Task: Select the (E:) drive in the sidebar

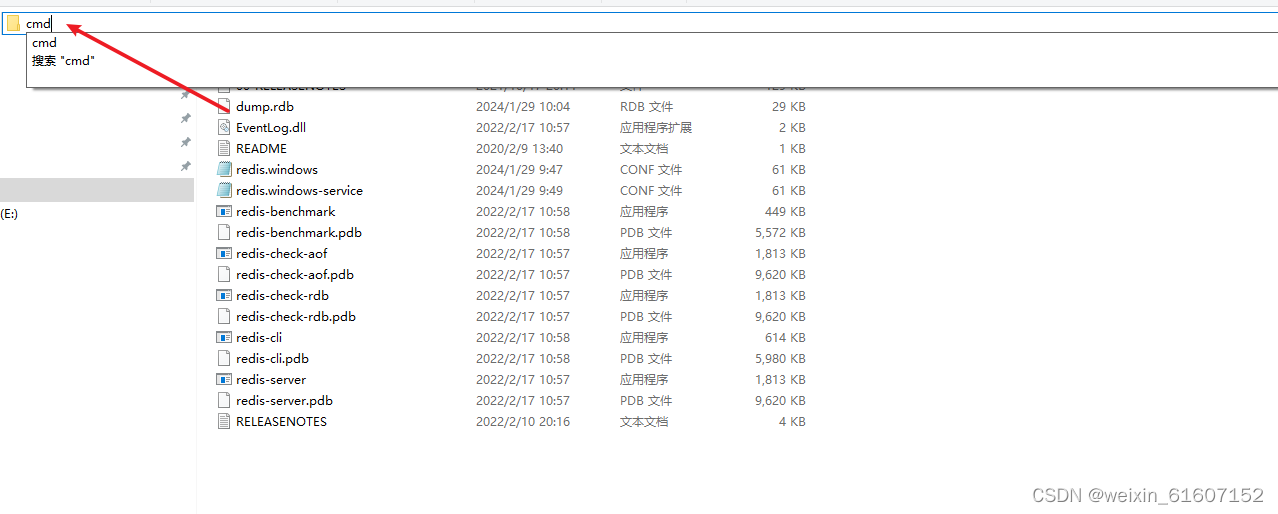Action: pos(9,214)
